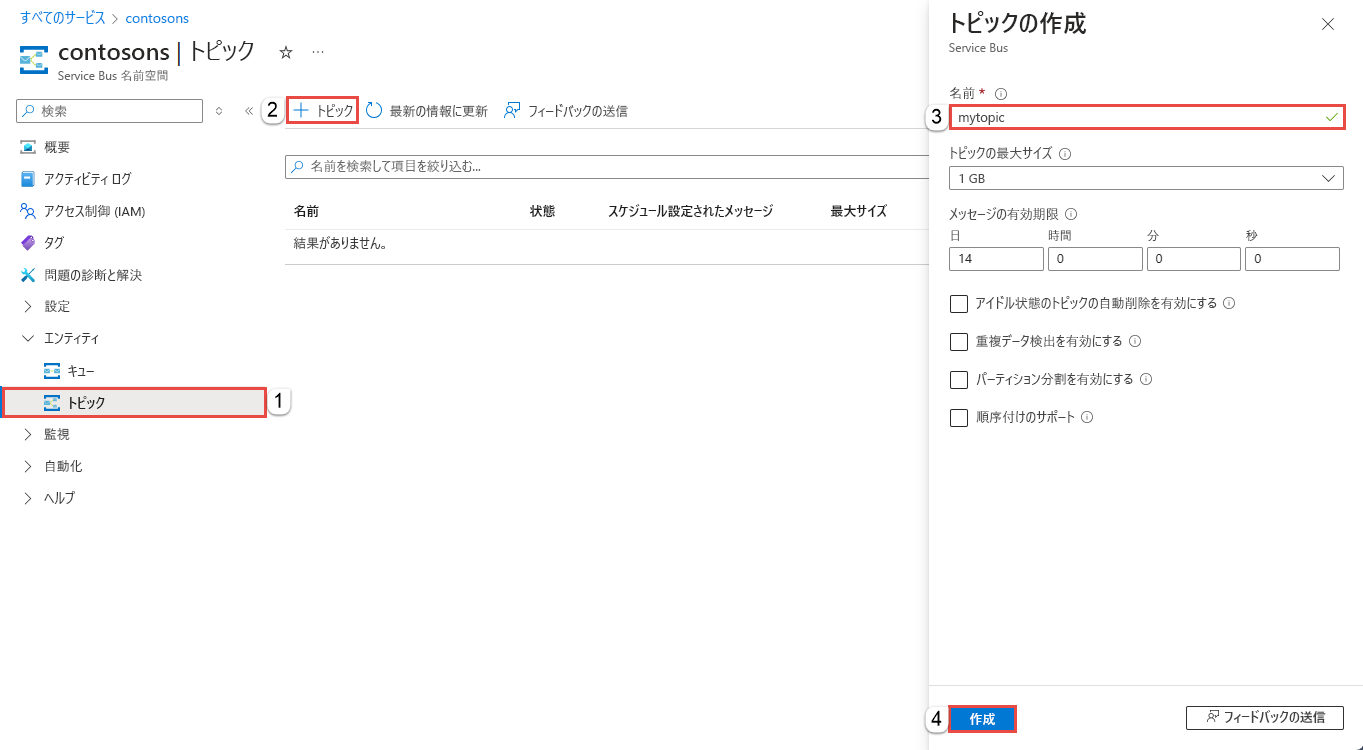1363x750 pixels.
Task: Collapse the sidebar with the double chevron
Action: [248, 111]
